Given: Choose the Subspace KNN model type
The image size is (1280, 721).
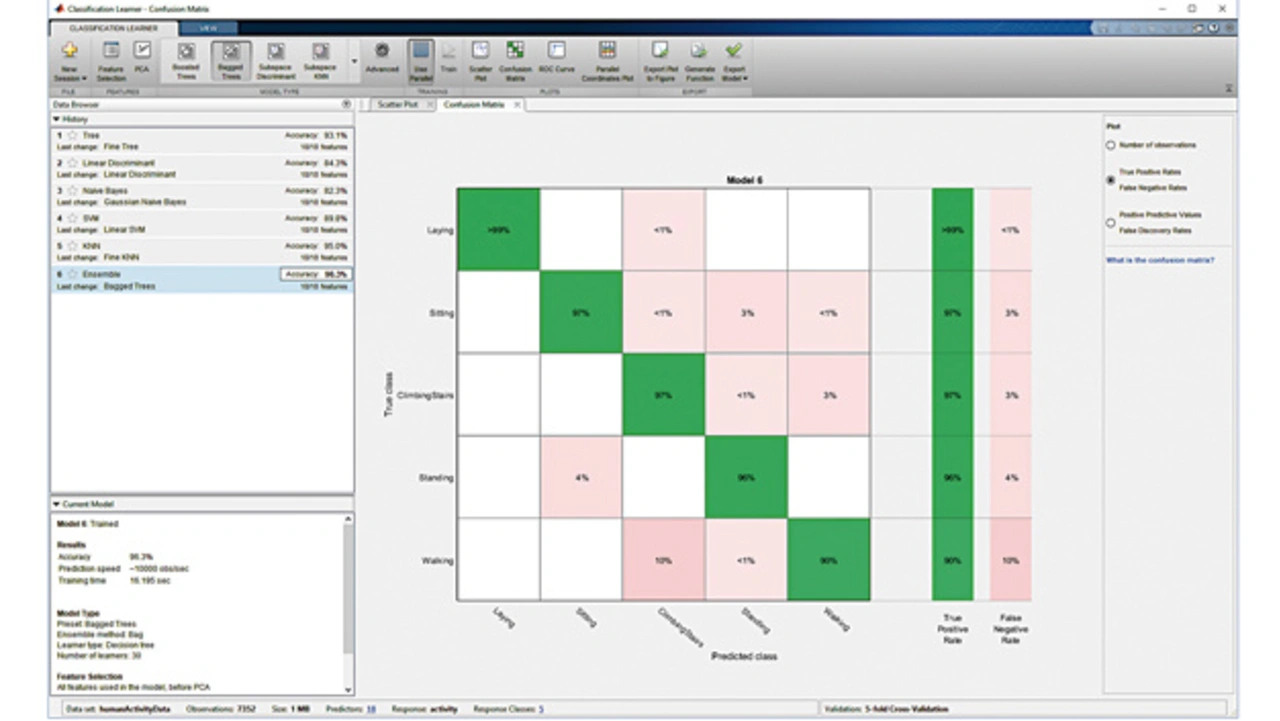Looking at the screenshot, I should point(320,59).
